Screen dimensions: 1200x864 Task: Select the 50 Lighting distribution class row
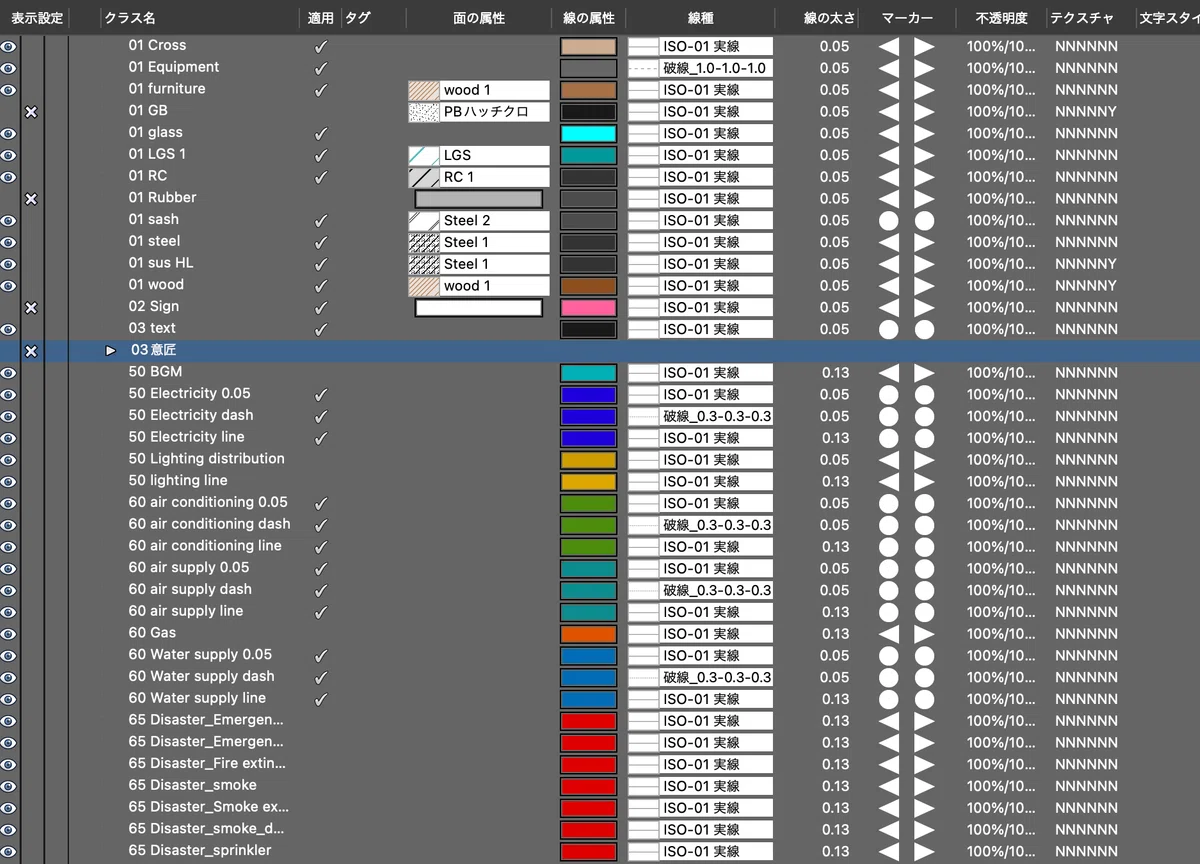[206, 459]
